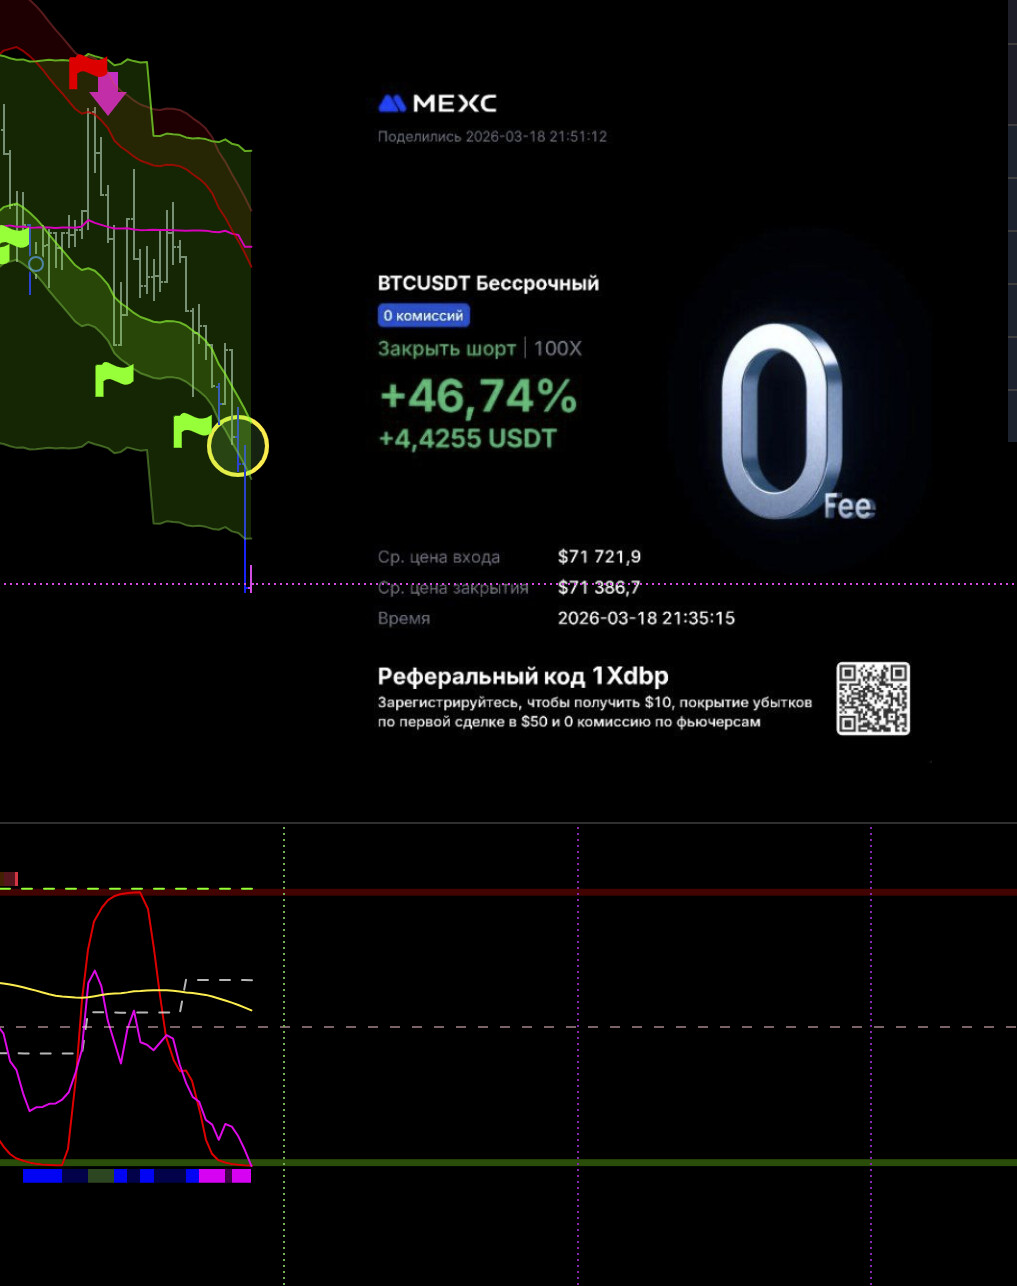Click the +46,74% profit percentage
Image resolution: width=1017 pixels, height=1286 pixels.
pos(478,396)
